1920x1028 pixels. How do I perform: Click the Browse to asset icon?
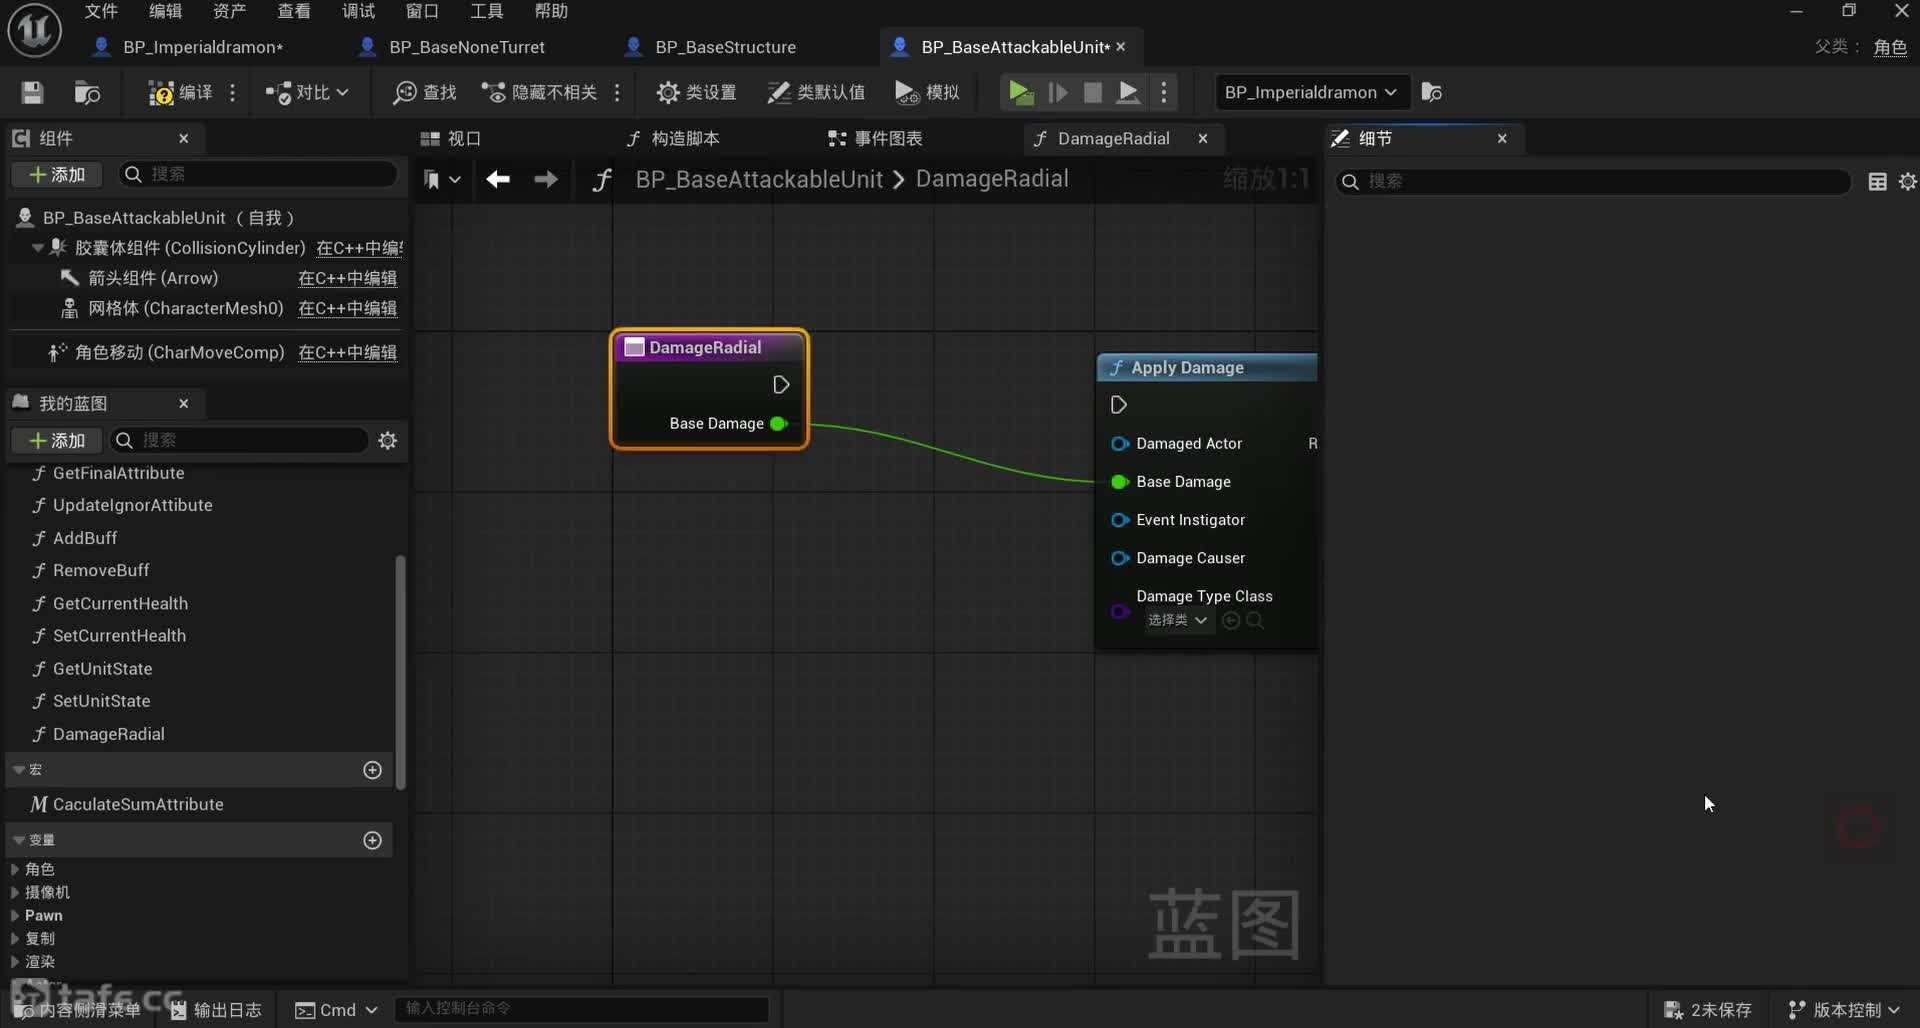point(87,92)
